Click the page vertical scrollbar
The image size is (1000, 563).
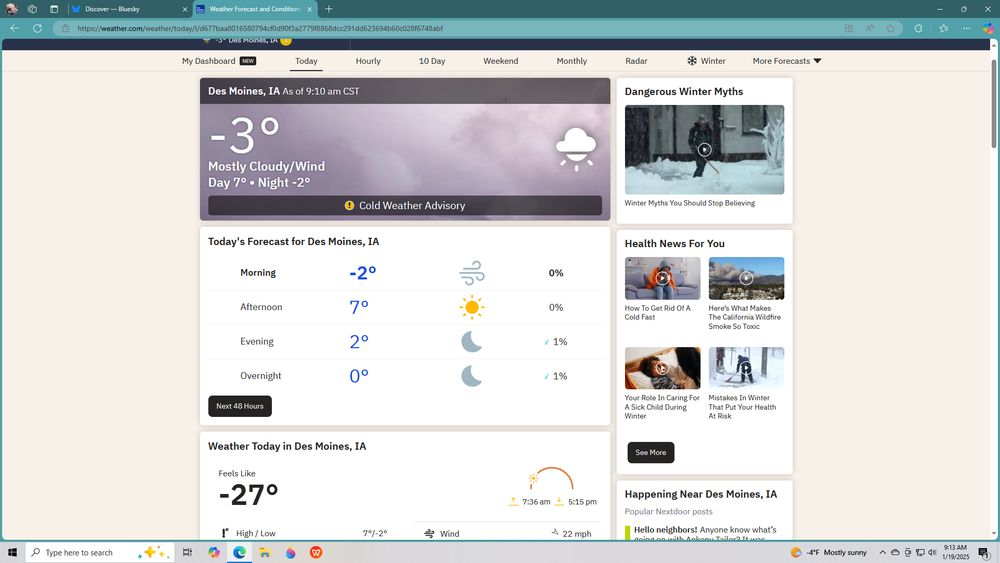pos(994,103)
